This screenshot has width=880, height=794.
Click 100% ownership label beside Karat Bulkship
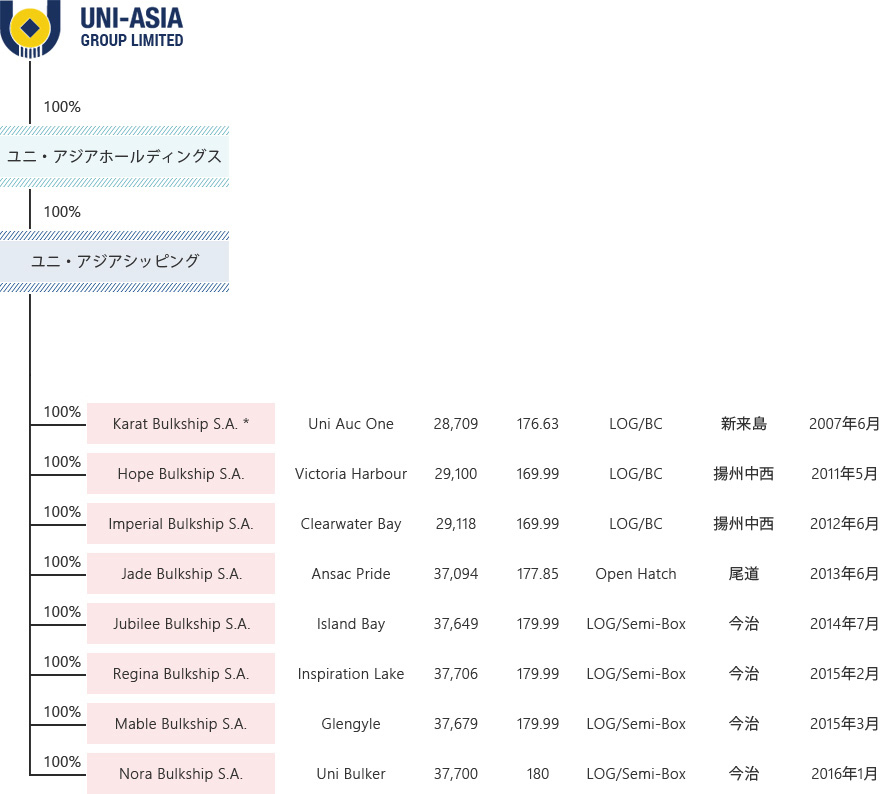tap(62, 412)
